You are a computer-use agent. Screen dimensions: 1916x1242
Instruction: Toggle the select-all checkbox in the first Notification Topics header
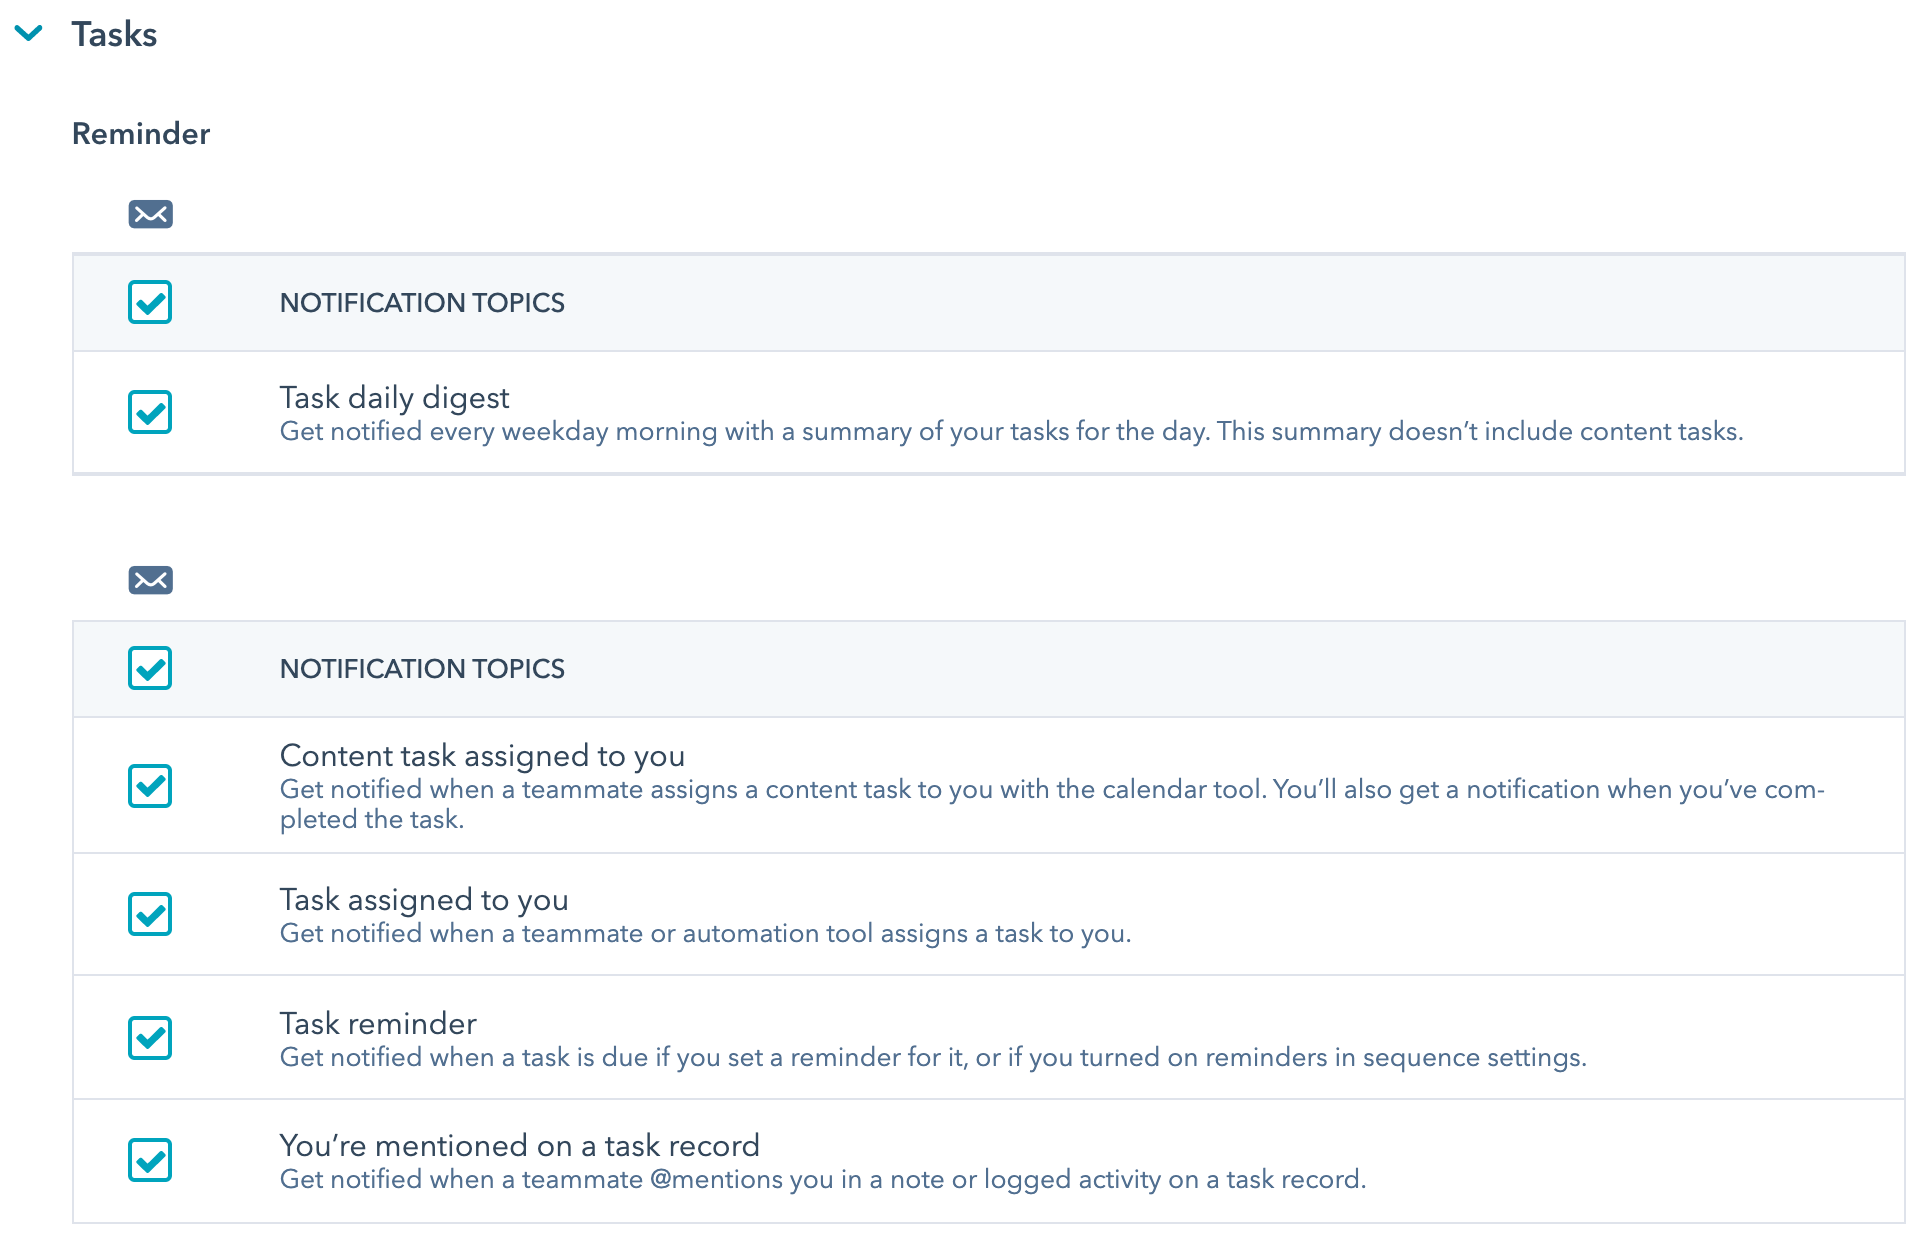[x=150, y=302]
